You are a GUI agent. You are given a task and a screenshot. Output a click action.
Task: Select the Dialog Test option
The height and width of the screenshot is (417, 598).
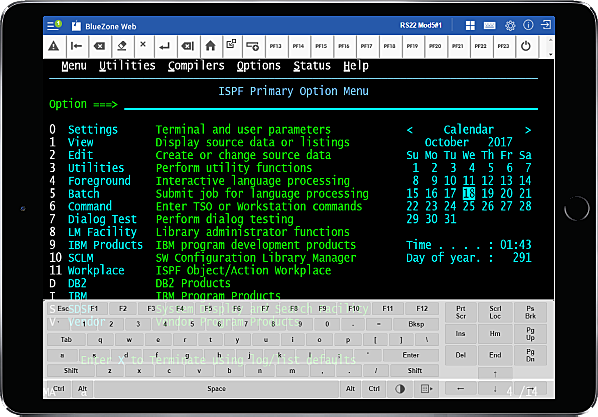click(102, 219)
